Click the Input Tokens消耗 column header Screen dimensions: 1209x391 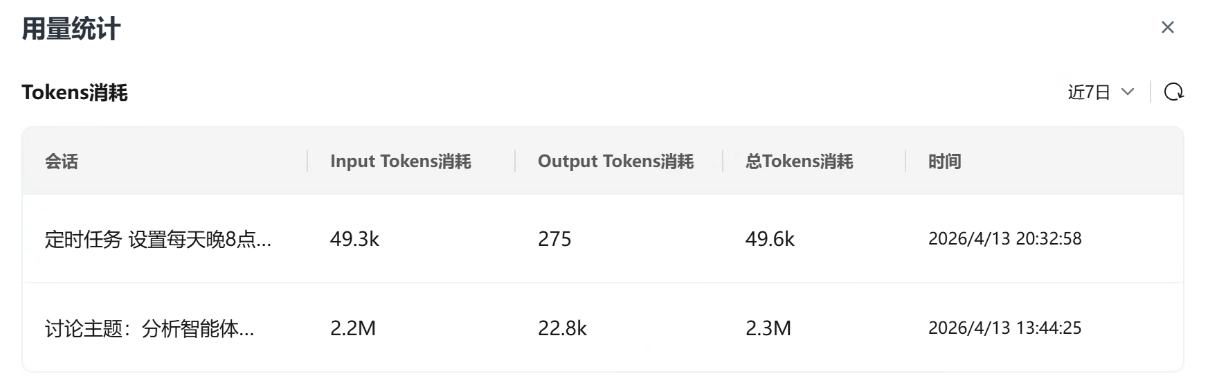tap(401, 162)
